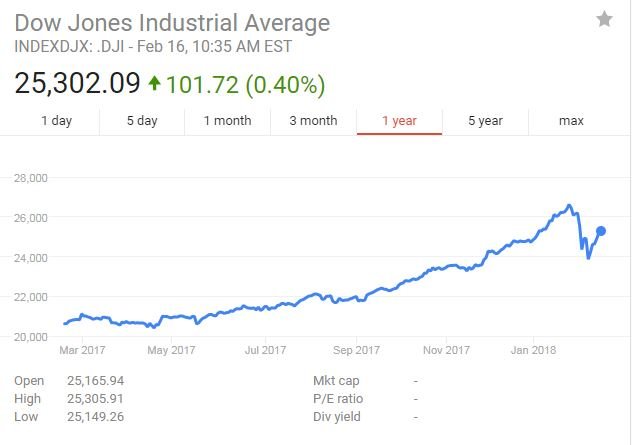Select the 1 day tab
Viewport: 633px width, 445px height.
pyautogui.click(x=57, y=120)
